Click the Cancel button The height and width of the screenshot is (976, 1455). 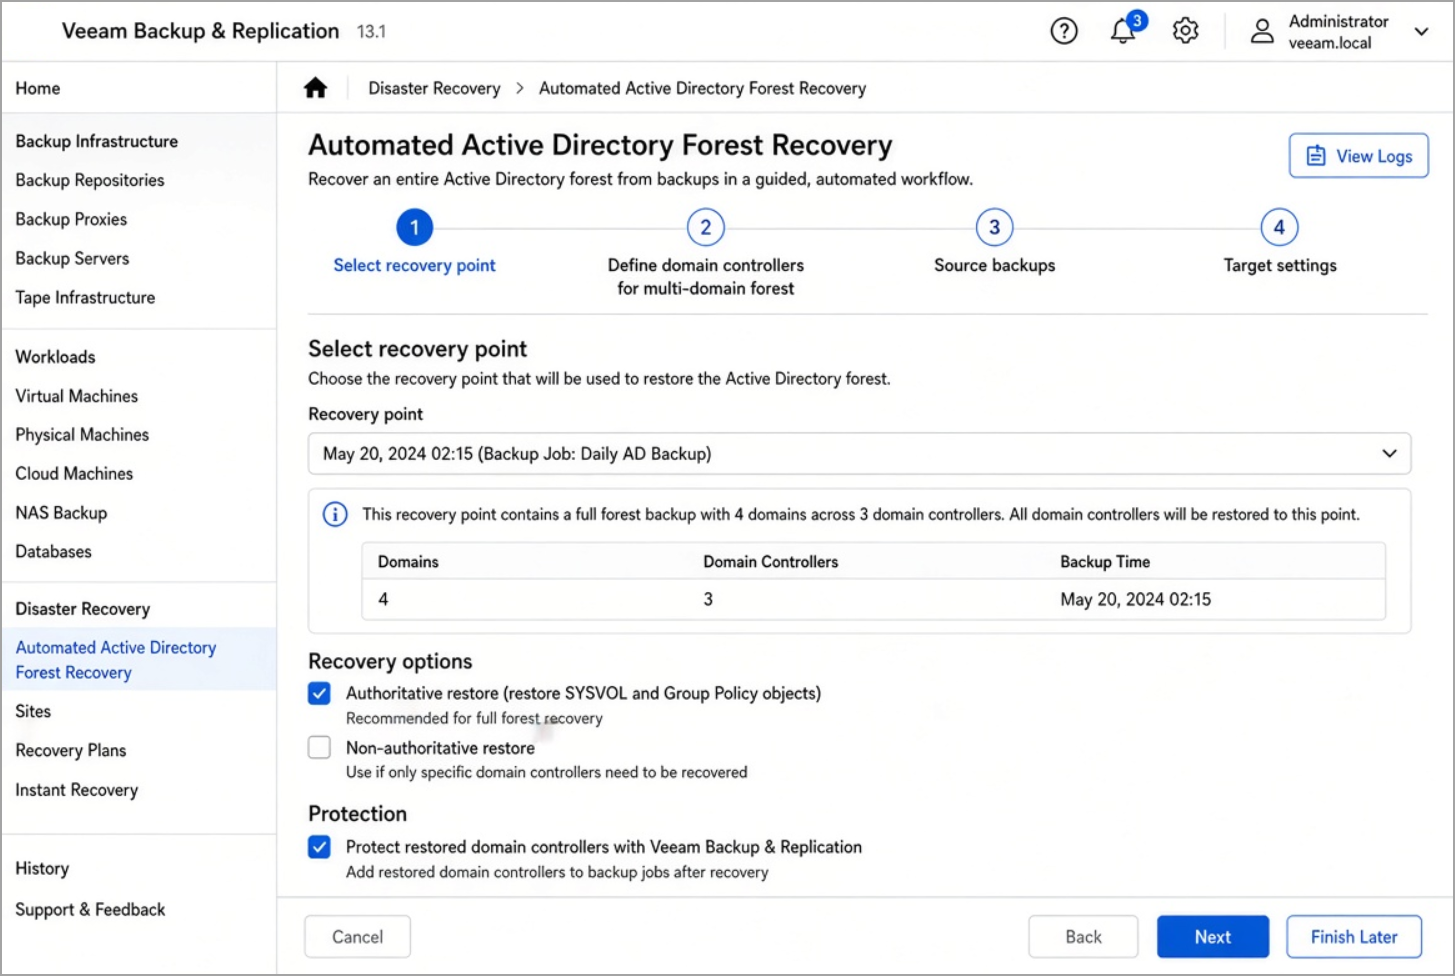tap(357, 937)
